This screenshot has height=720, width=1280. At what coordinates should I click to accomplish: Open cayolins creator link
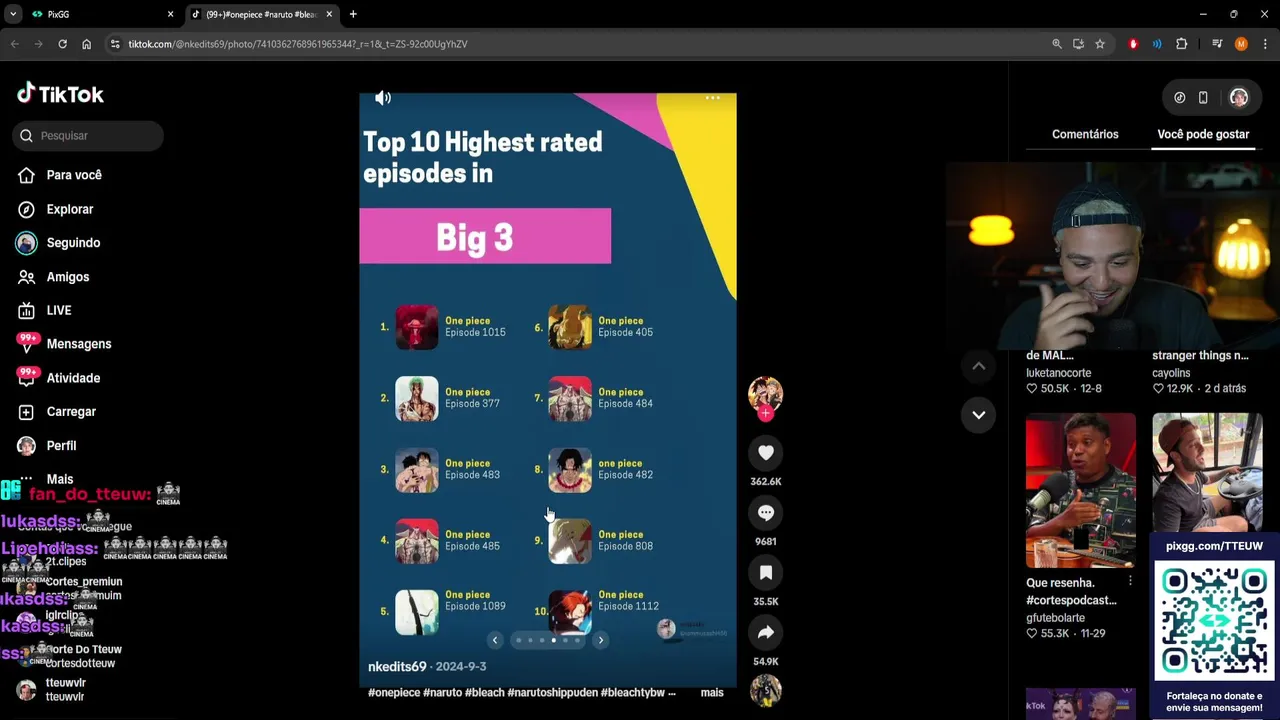point(1171,373)
